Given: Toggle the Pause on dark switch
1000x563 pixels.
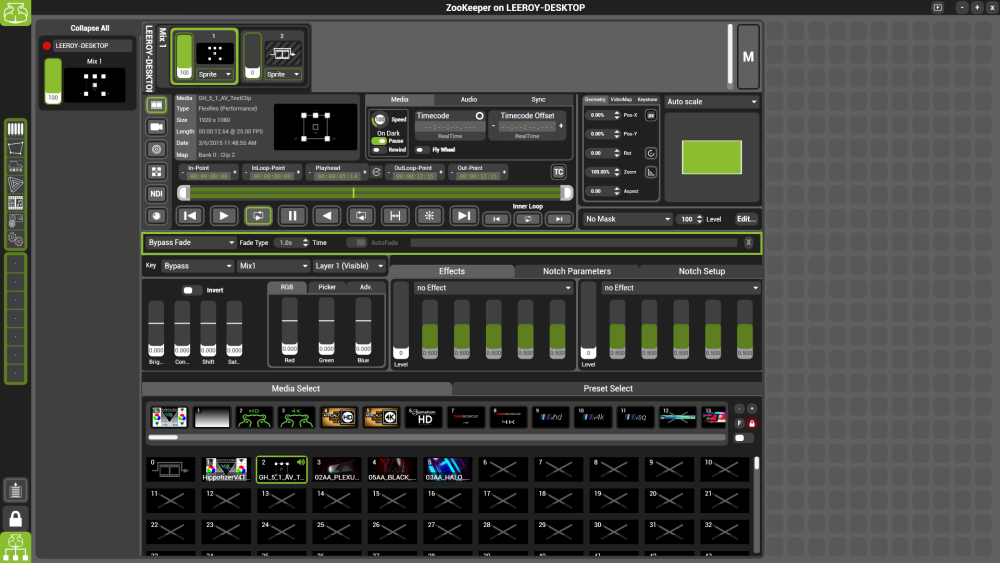Looking at the screenshot, I should tap(380, 141).
